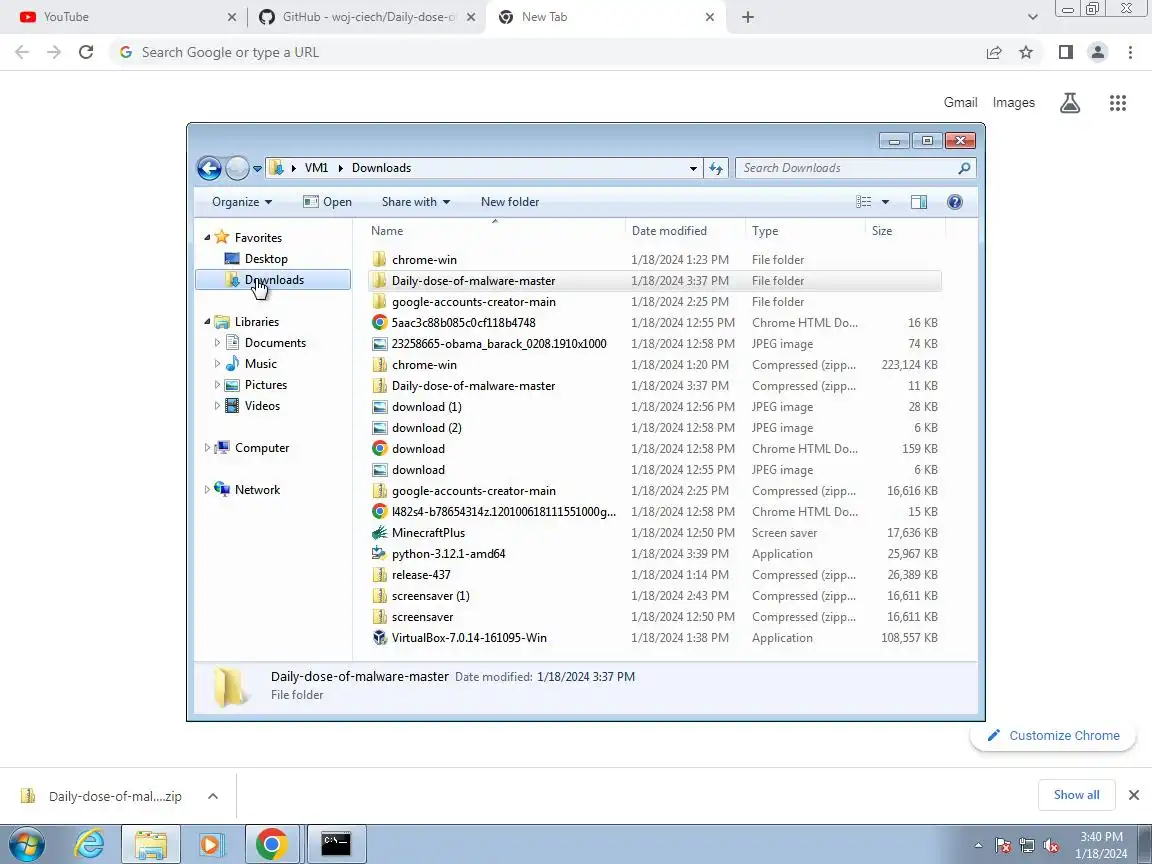Collapse the Favorites tree section
The width and height of the screenshot is (1152, 864).
207,237
